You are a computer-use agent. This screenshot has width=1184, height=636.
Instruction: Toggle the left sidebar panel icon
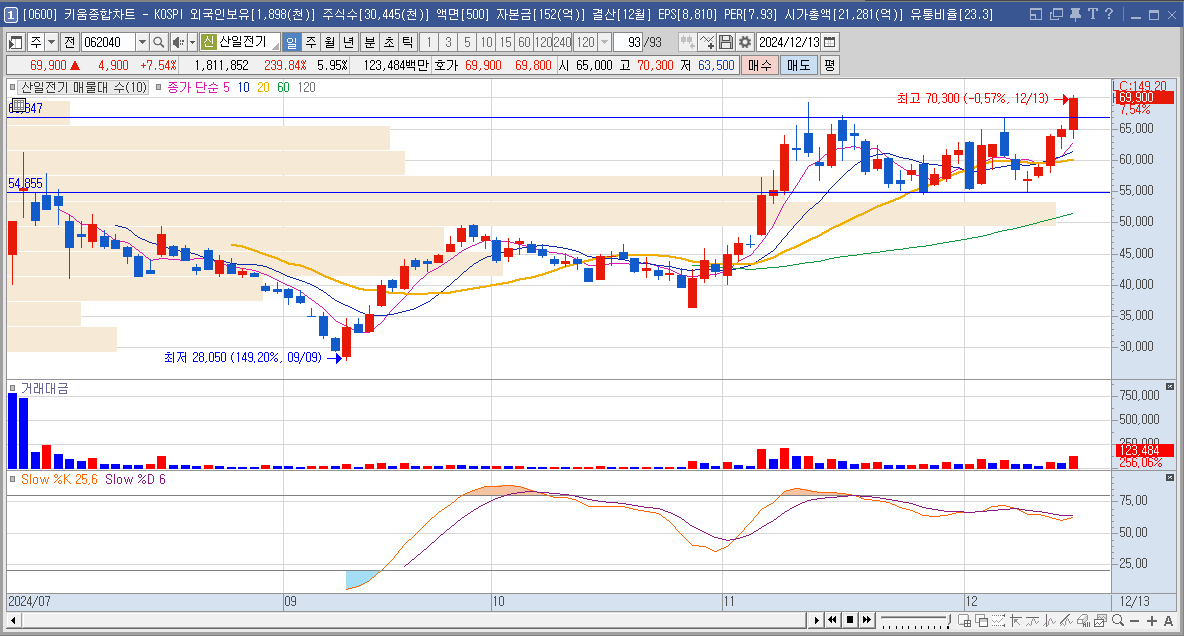15,42
